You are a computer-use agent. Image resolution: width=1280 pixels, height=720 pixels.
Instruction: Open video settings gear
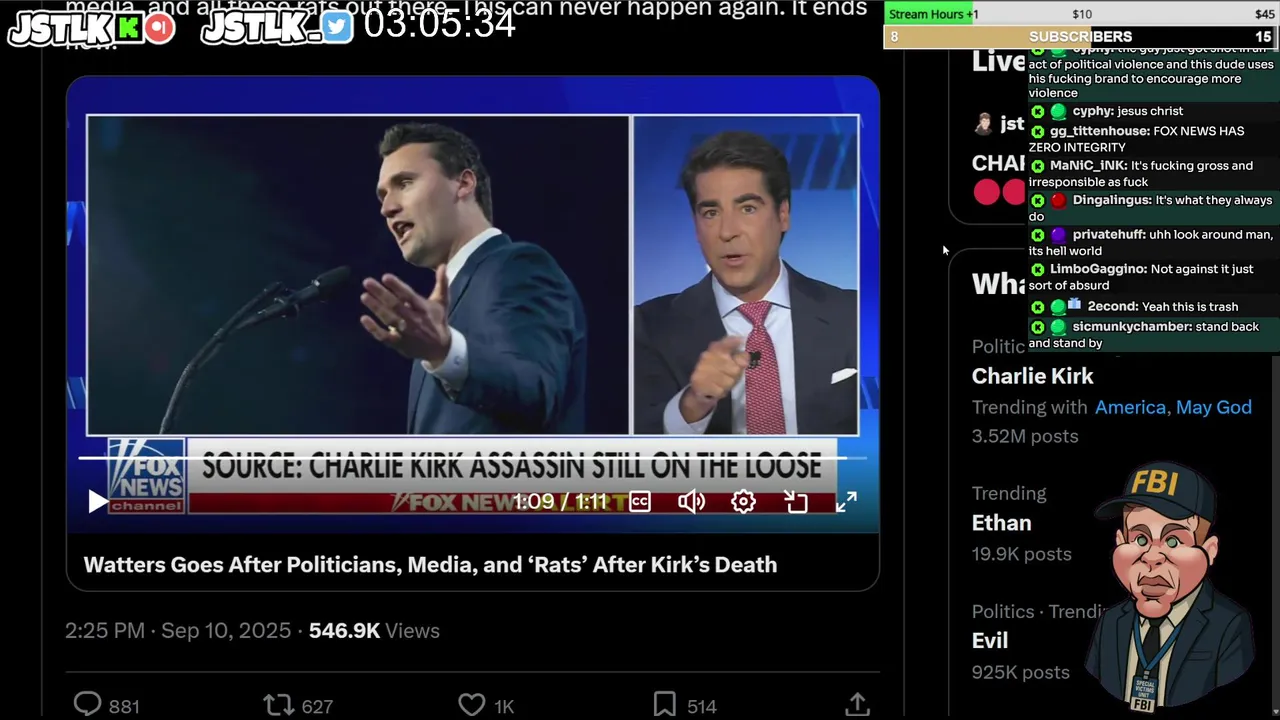(x=743, y=502)
